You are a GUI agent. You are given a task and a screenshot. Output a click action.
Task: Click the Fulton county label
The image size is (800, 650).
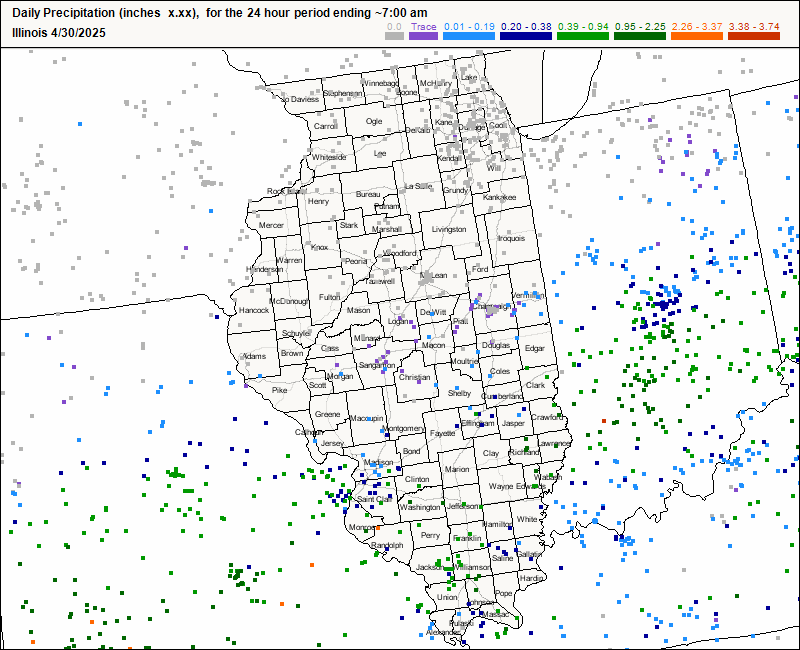pyautogui.click(x=329, y=297)
